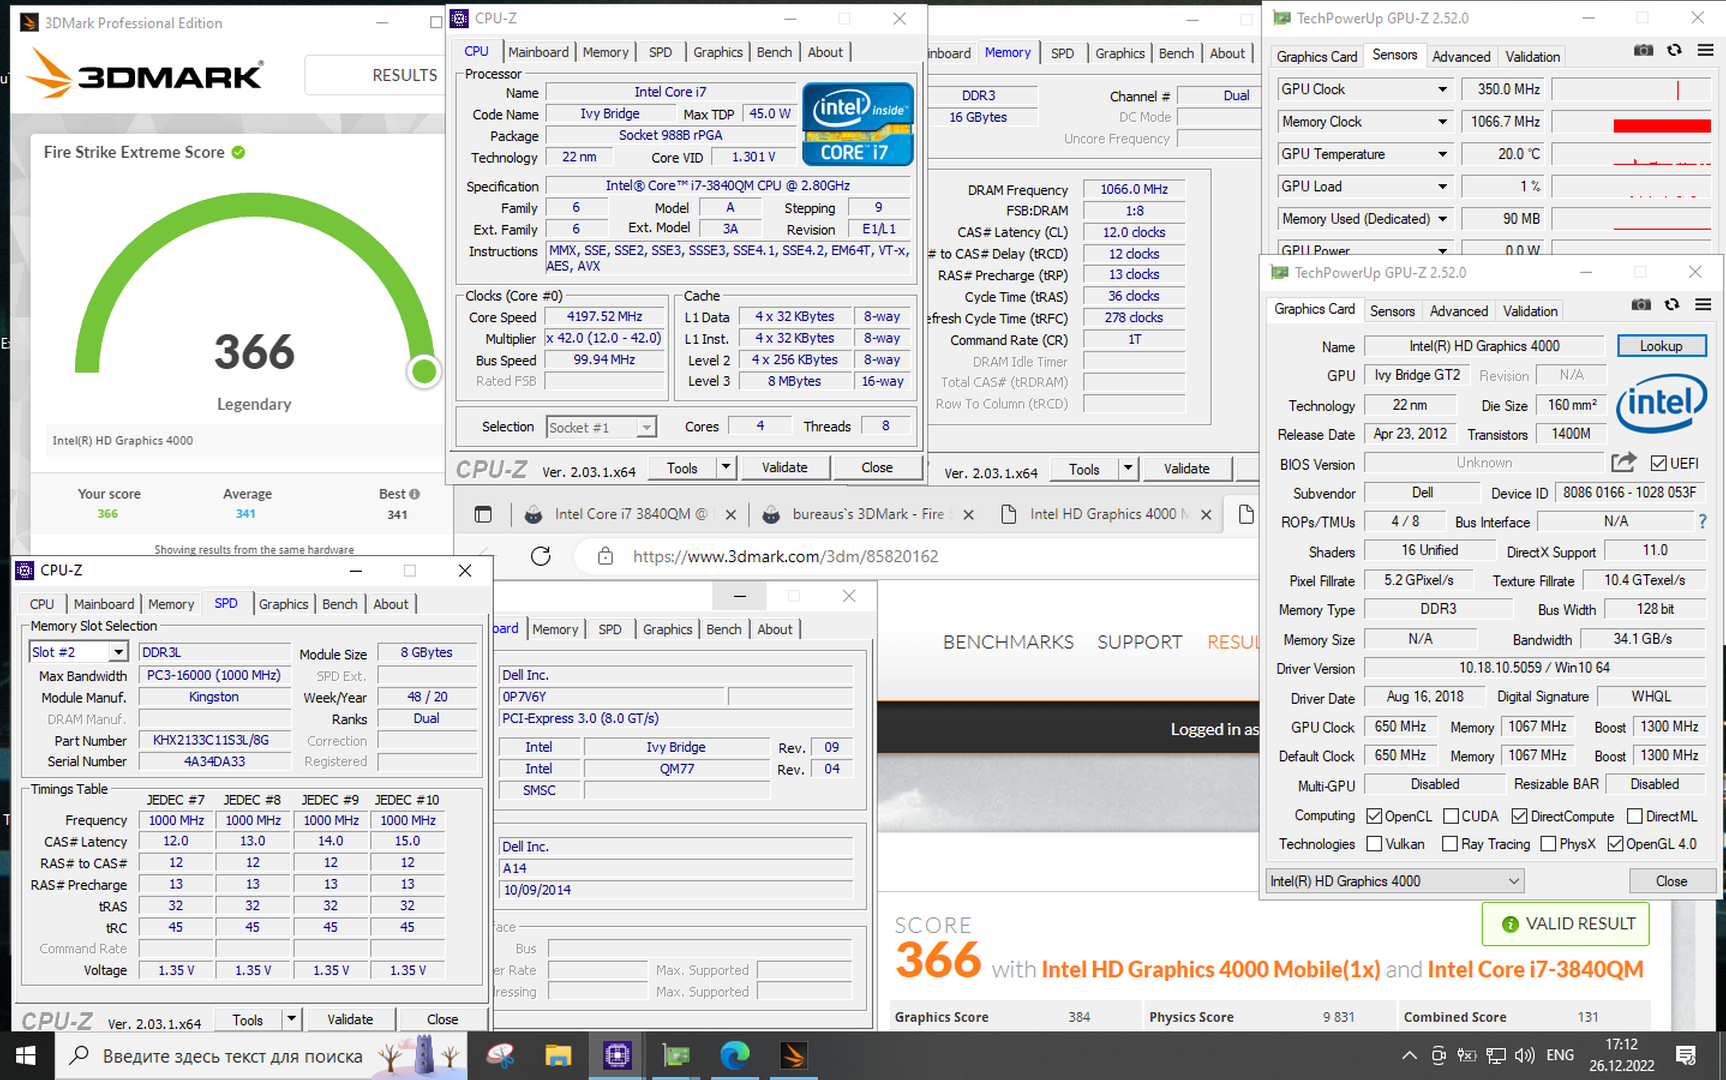1726x1080 pixels.
Task: Open Advanced tab in front GPU-Z window
Action: coord(1458,311)
